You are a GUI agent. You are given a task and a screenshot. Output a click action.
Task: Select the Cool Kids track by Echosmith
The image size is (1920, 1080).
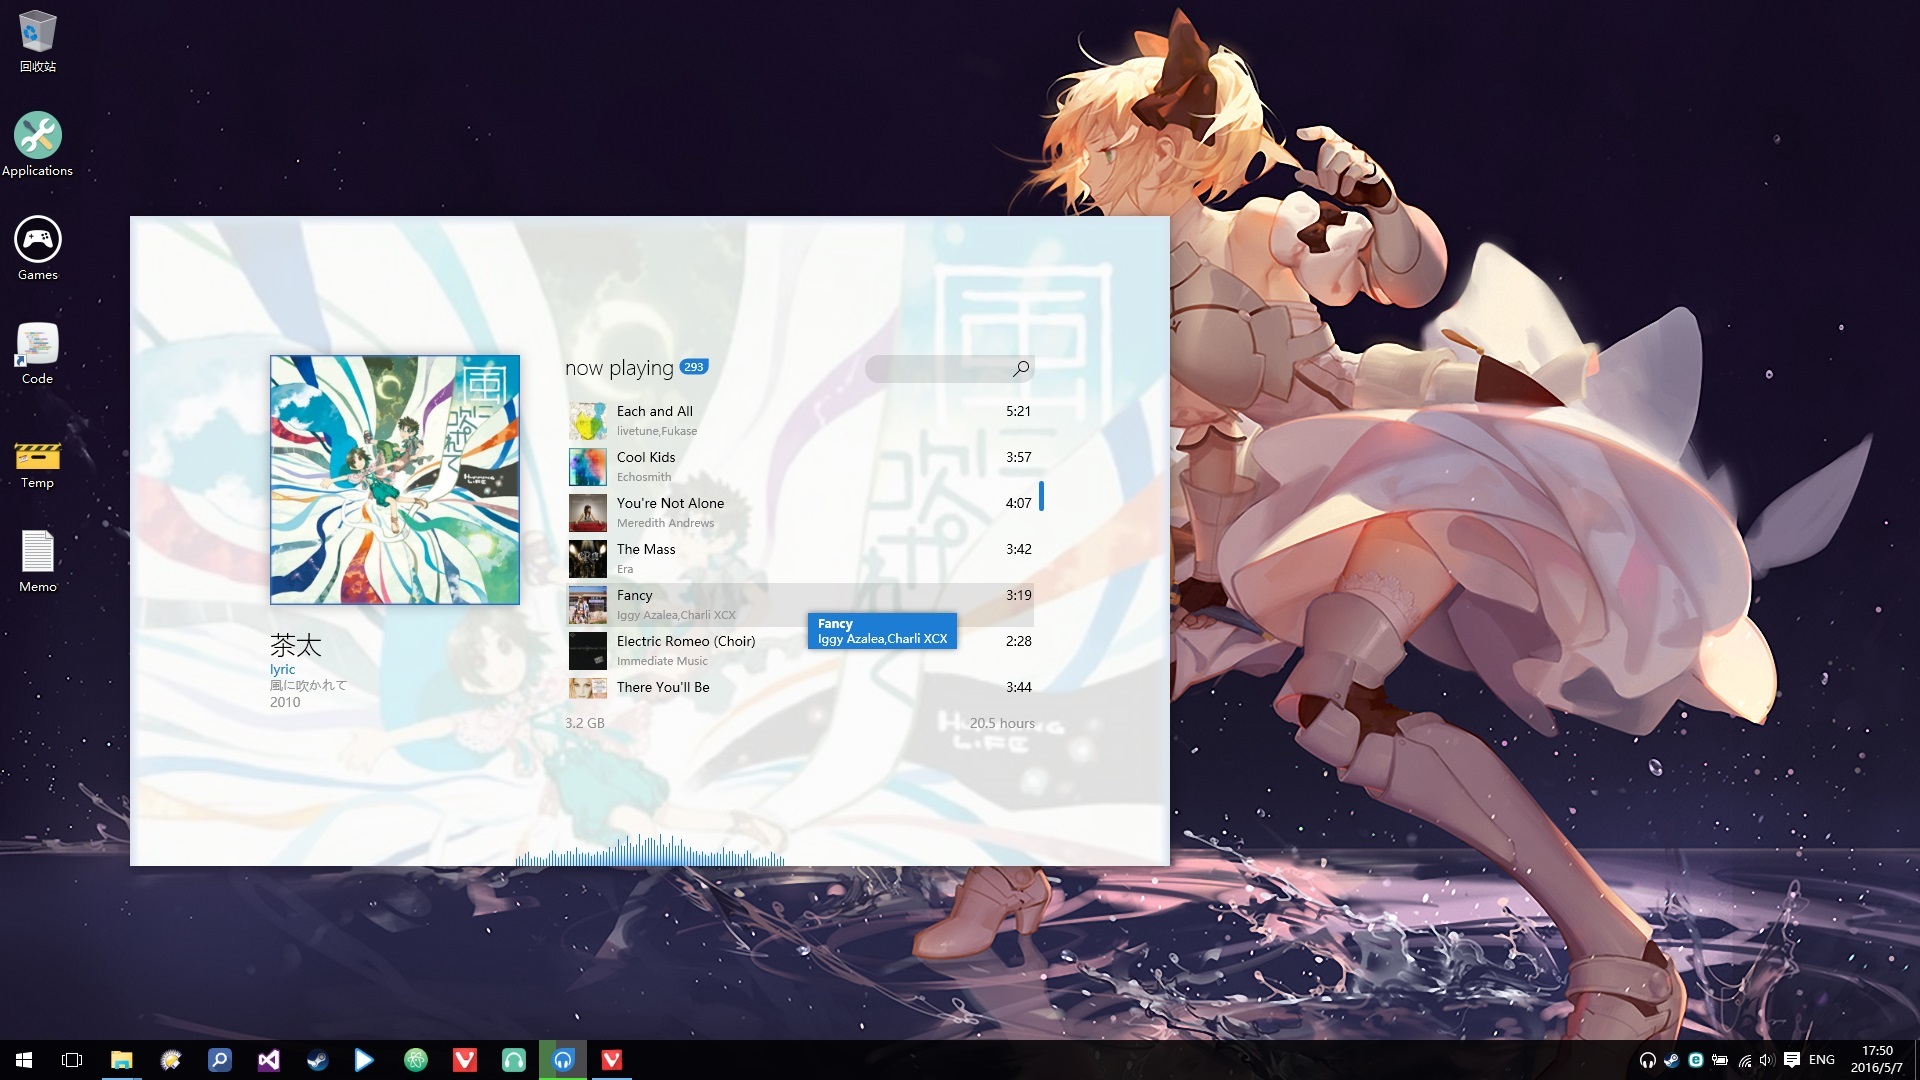click(x=646, y=457)
